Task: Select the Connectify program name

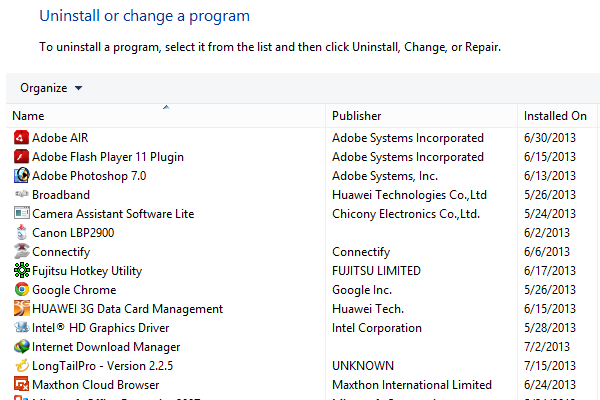Action: 61,252
